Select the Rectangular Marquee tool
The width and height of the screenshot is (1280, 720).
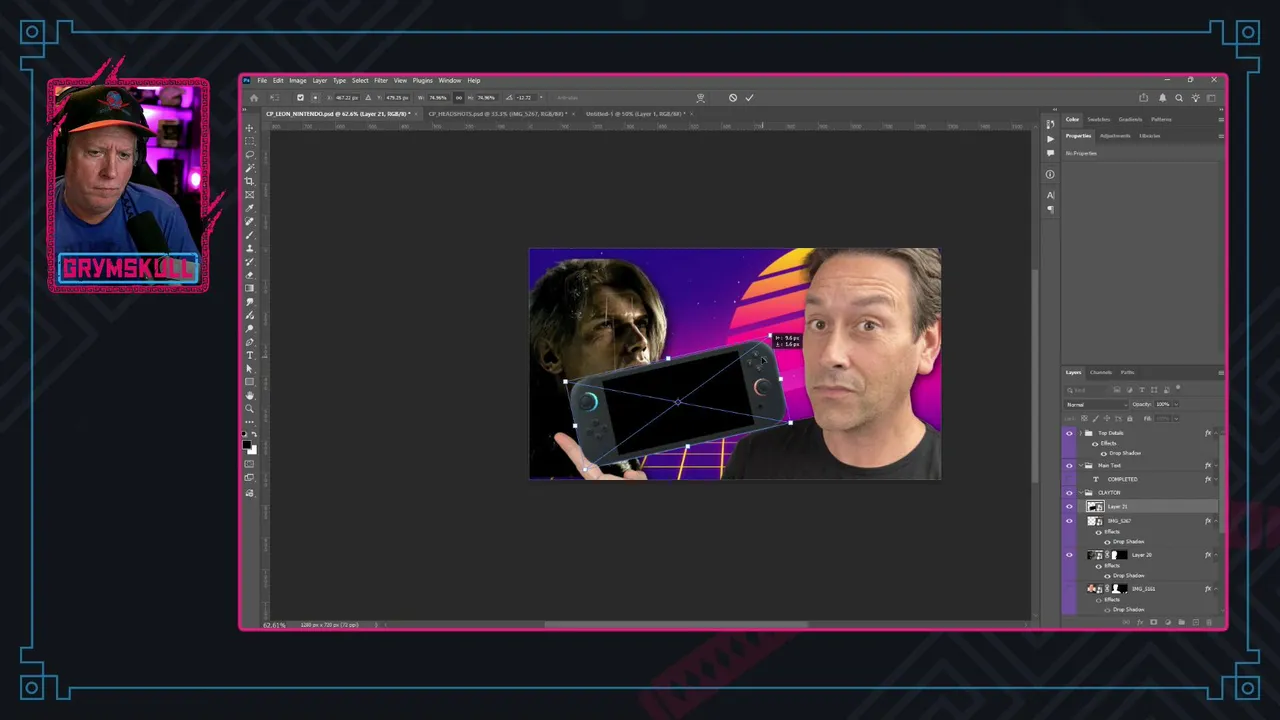pos(248,141)
